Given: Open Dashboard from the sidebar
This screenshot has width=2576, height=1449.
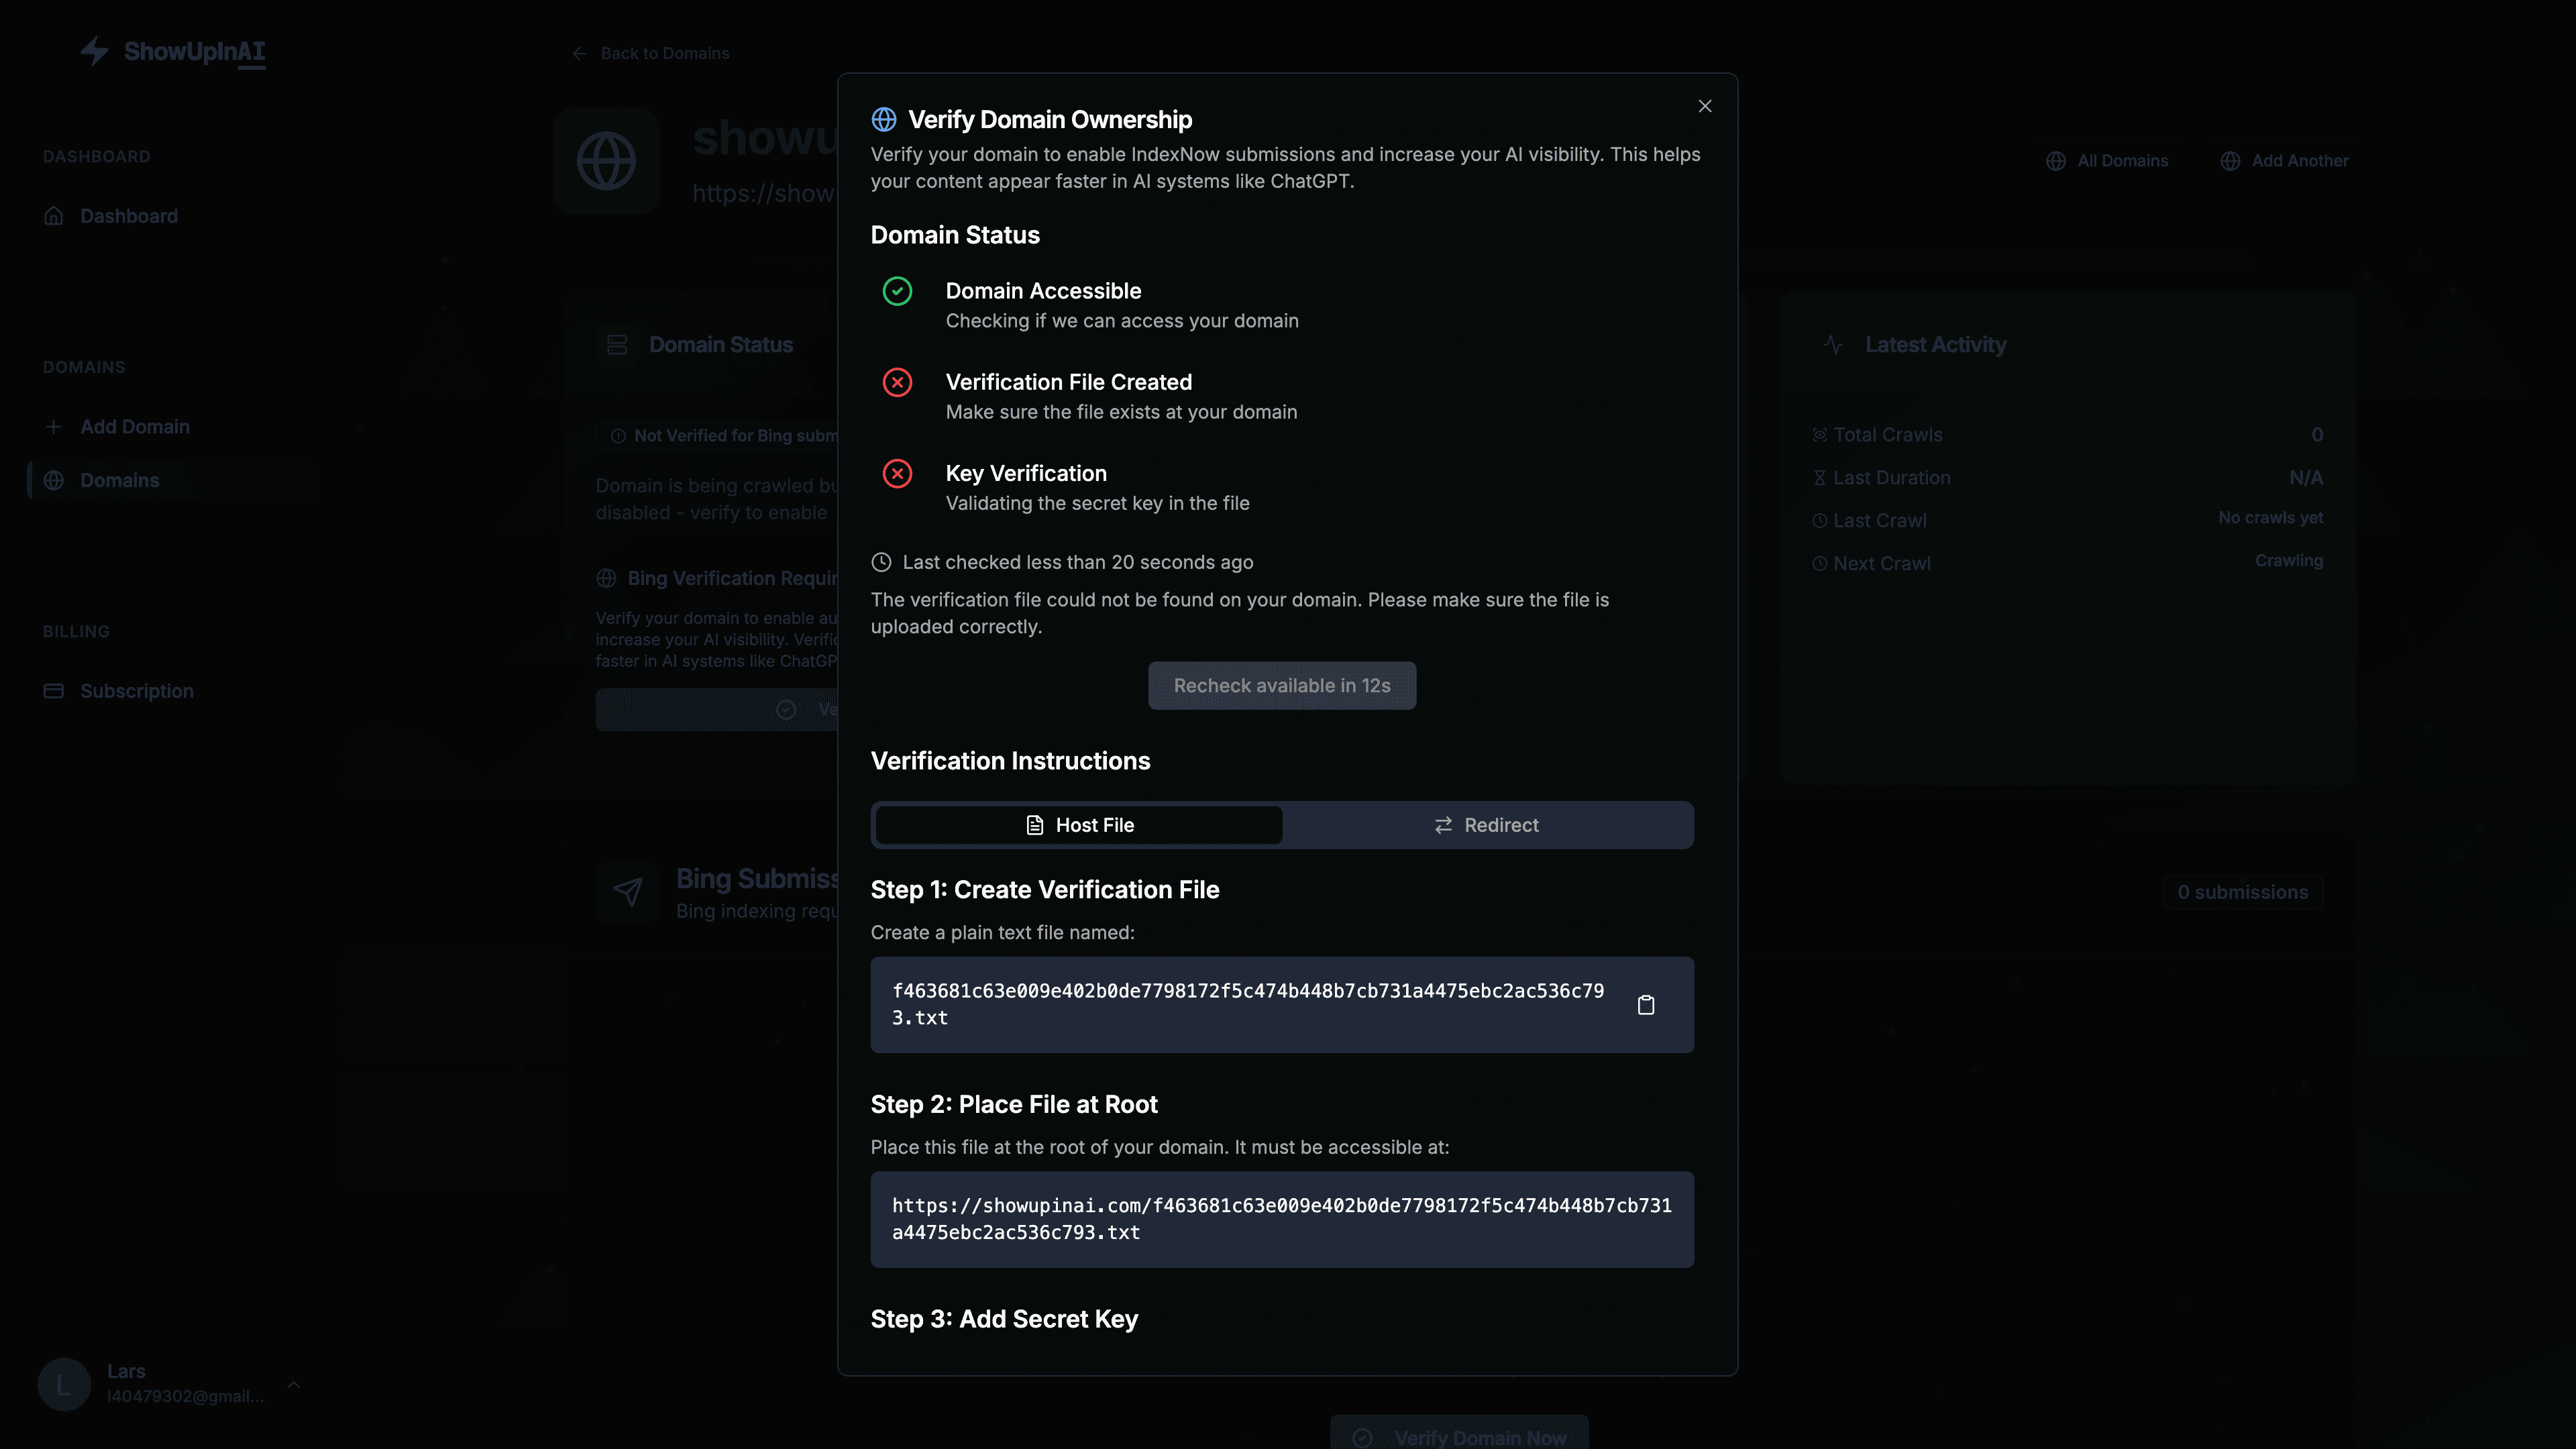Looking at the screenshot, I should pyautogui.click(x=128, y=216).
